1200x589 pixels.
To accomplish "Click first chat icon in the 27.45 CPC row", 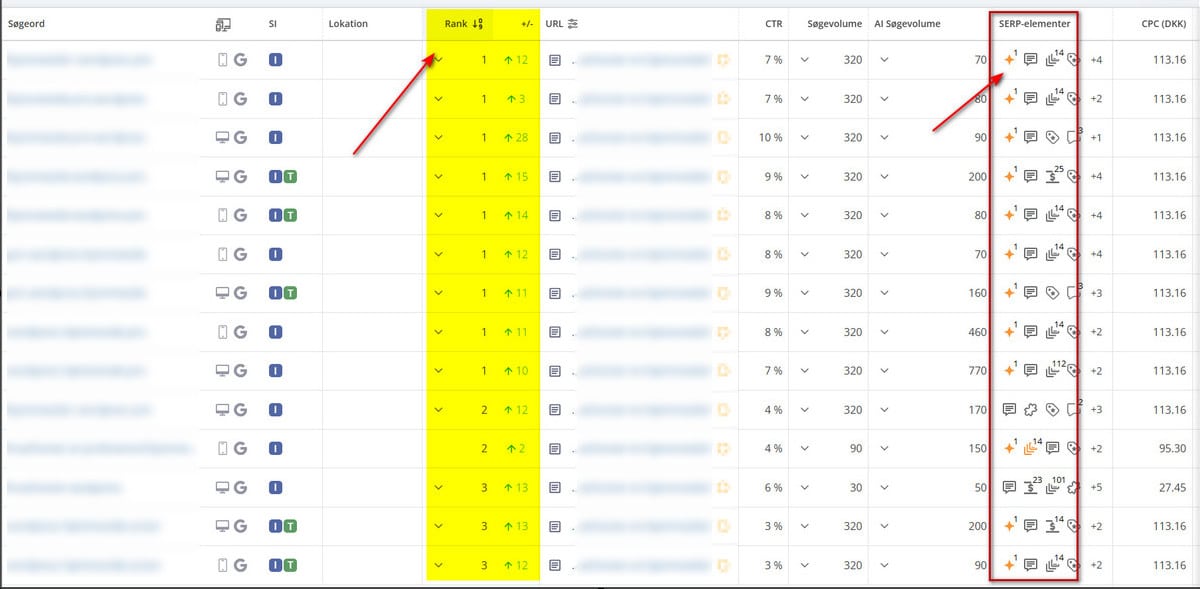I will point(1009,488).
